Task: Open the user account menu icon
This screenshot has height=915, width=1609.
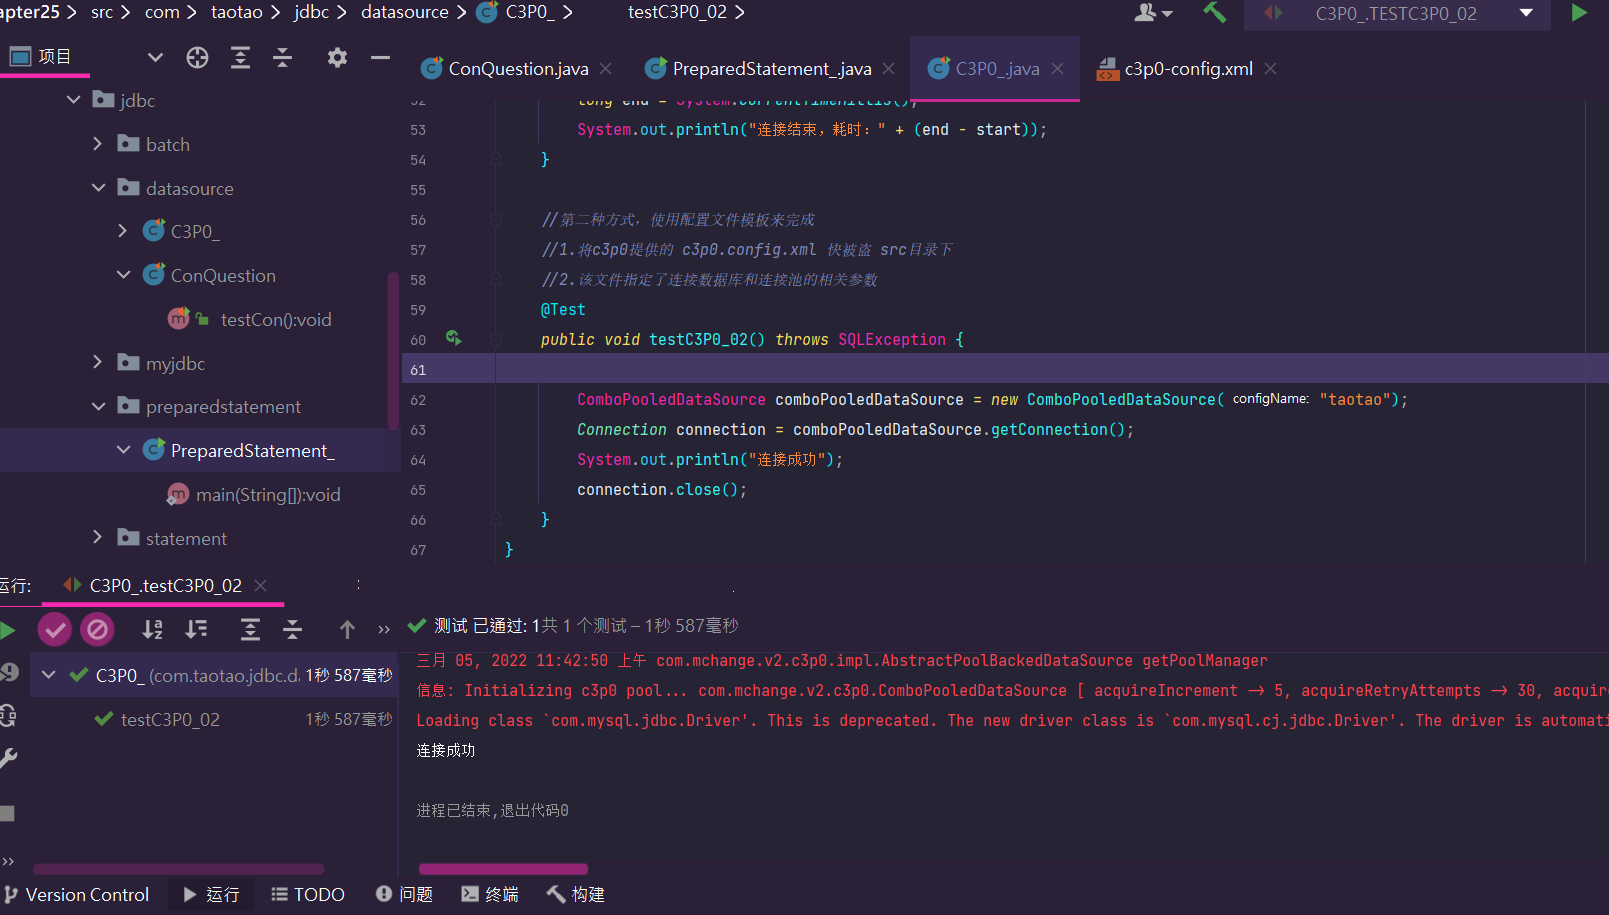Action: [x=1152, y=13]
